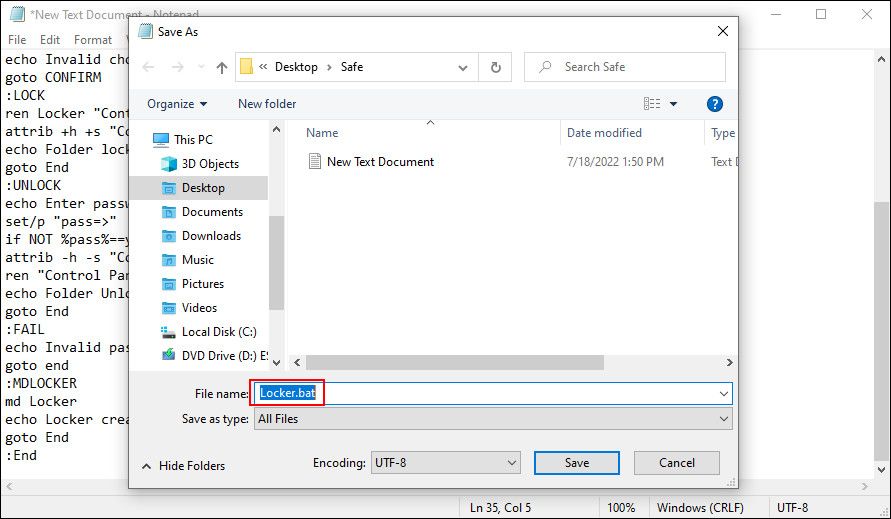The image size is (891, 519).
Task: Click the Local Disk drive icon
Action: [168, 332]
